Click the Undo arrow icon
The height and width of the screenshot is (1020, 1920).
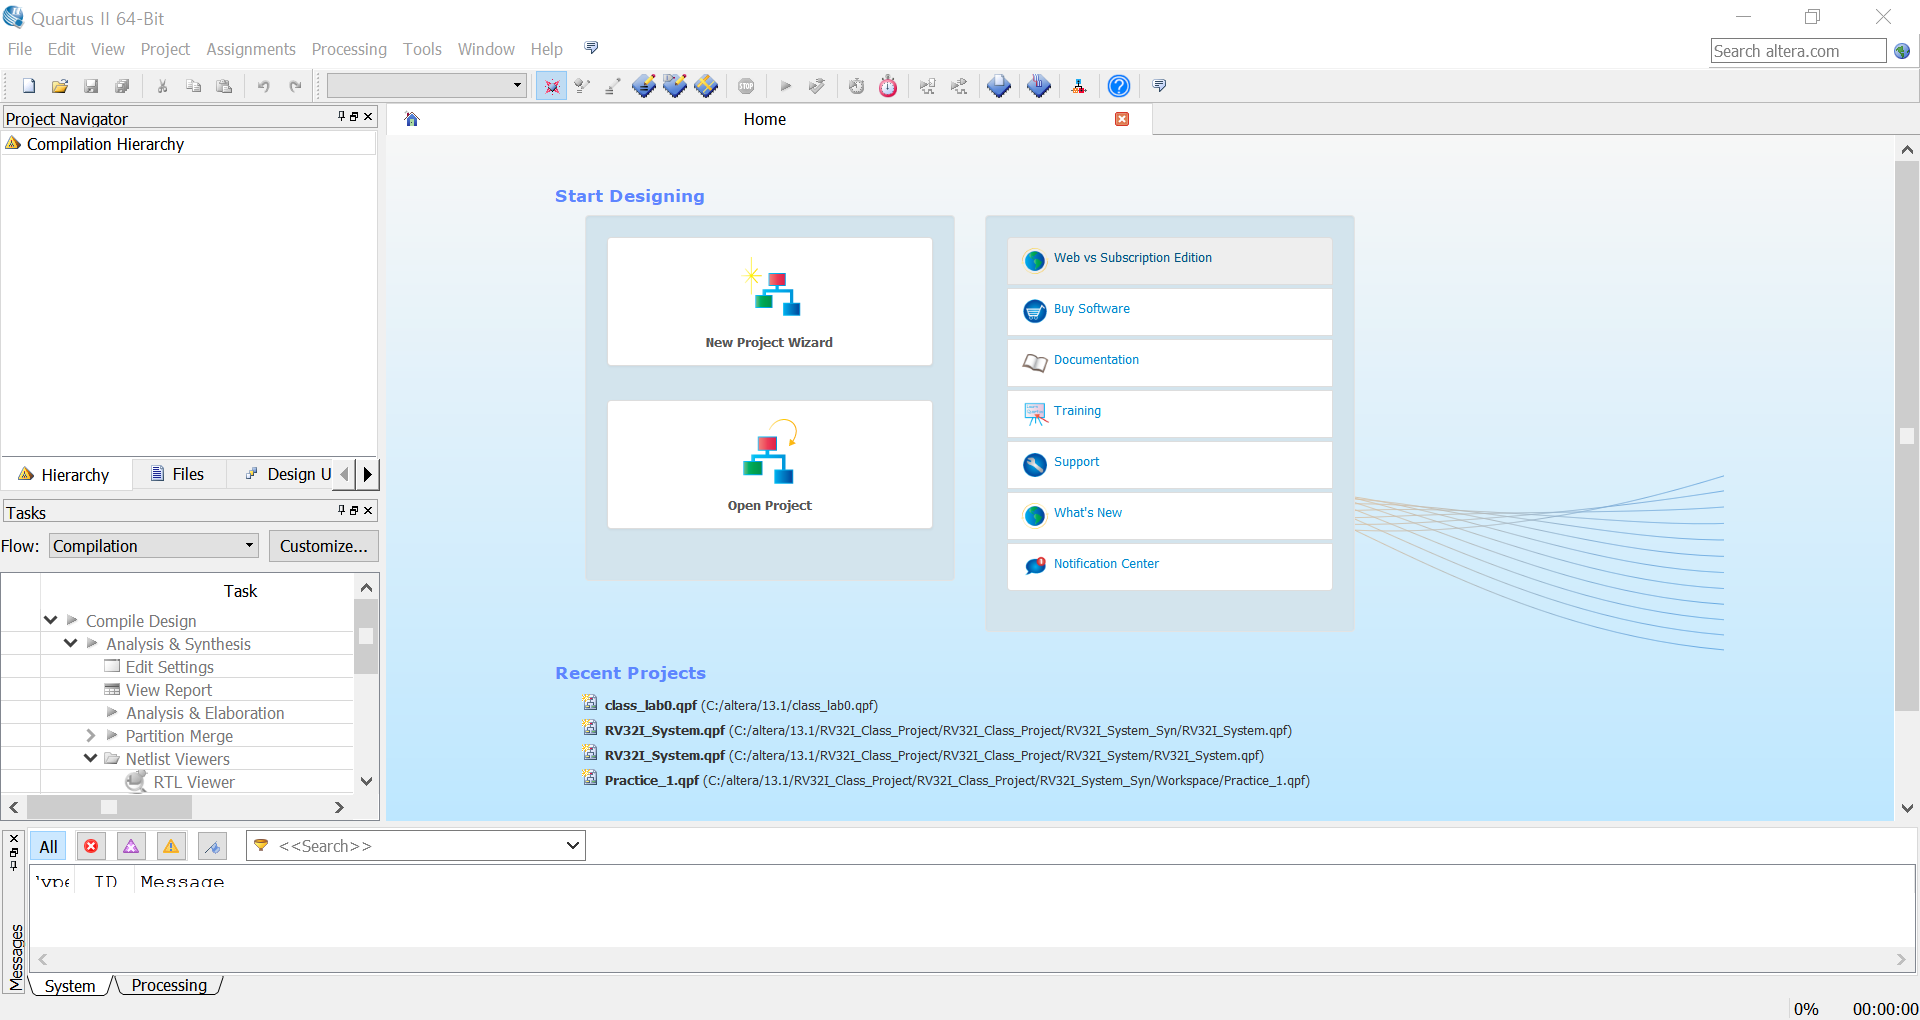[x=264, y=86]
